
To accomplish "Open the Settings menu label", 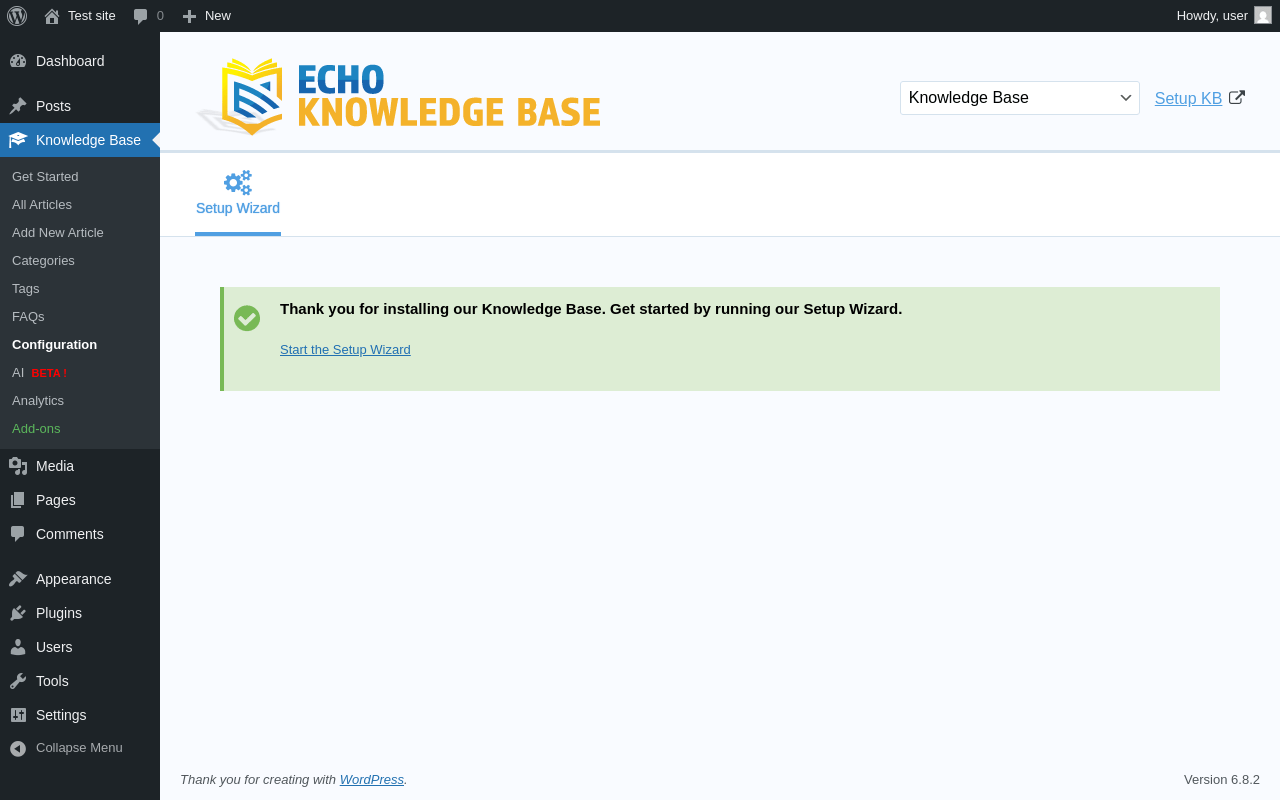I will coord(61,715).
